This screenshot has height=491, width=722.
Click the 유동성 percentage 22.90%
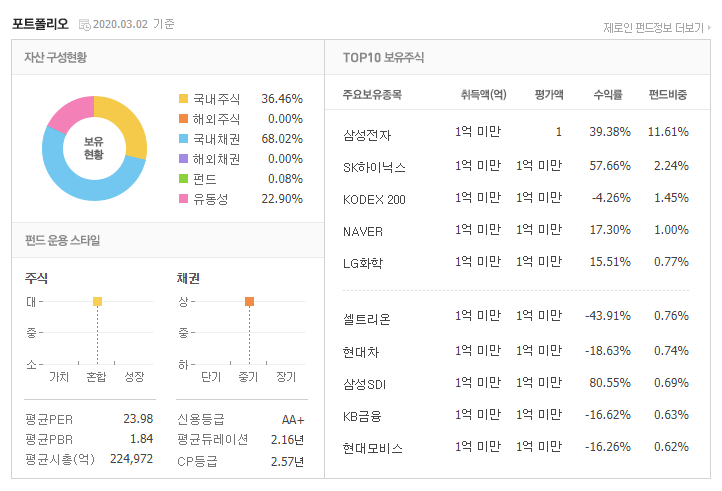pos(282,199)
